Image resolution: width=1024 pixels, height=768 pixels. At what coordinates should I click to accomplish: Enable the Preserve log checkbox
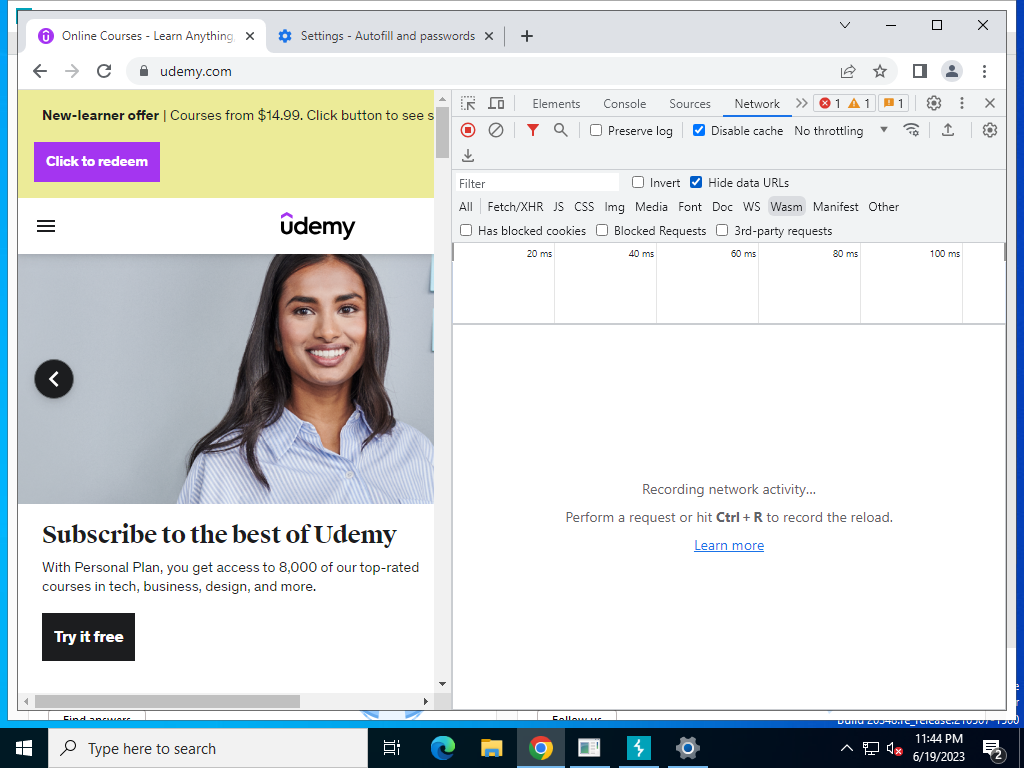pos(596,130)
